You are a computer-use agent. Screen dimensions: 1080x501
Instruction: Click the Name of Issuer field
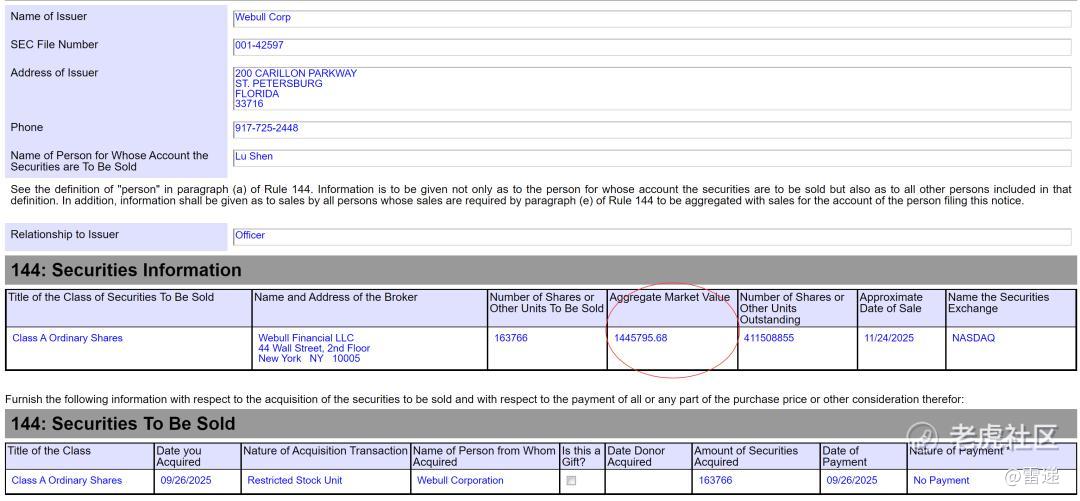pos(652,19)
